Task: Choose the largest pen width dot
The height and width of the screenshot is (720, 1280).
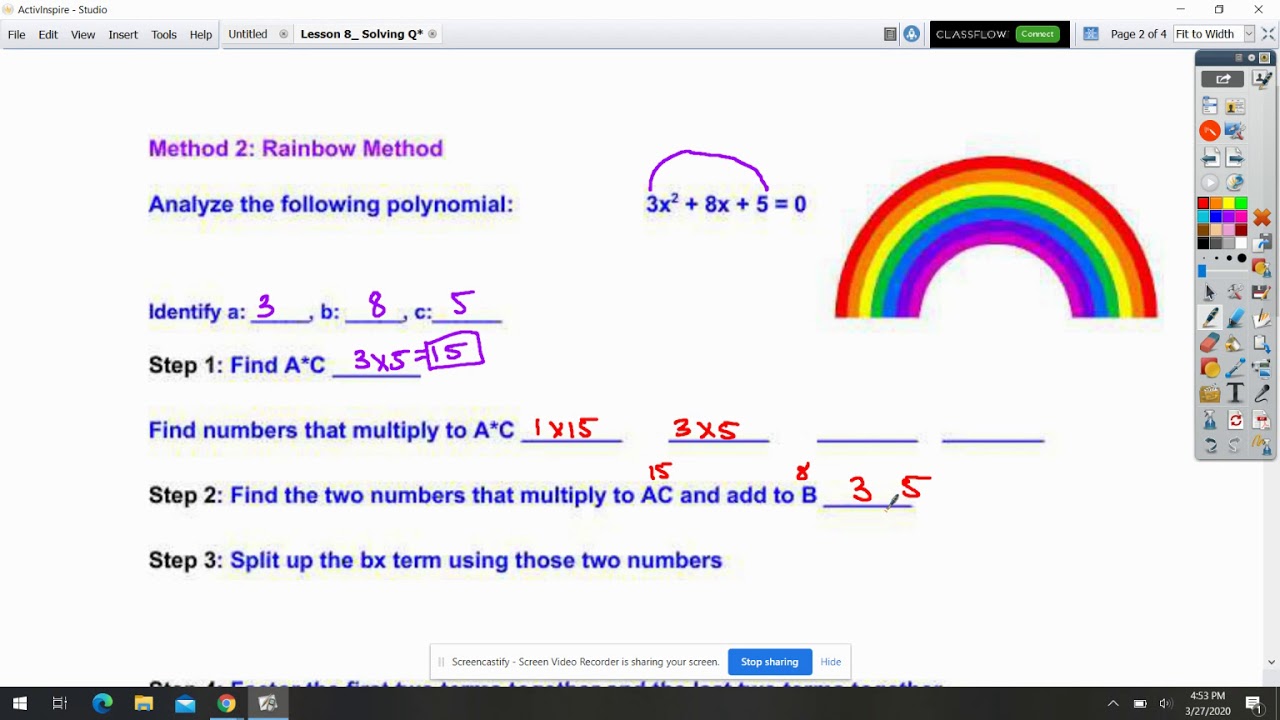Action: (x=1242, y=258)
